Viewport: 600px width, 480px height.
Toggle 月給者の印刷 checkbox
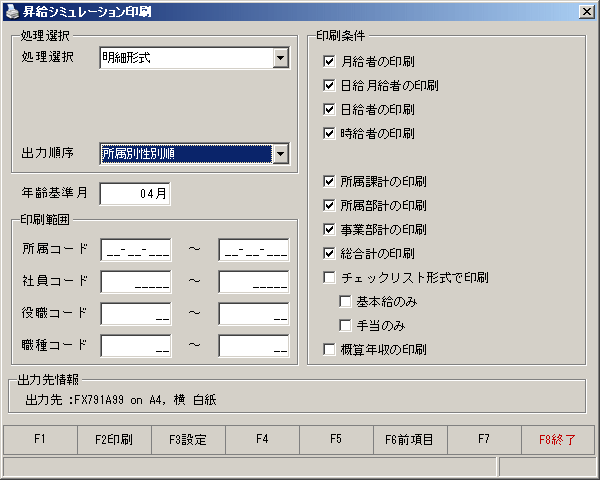tap(329, 61)
